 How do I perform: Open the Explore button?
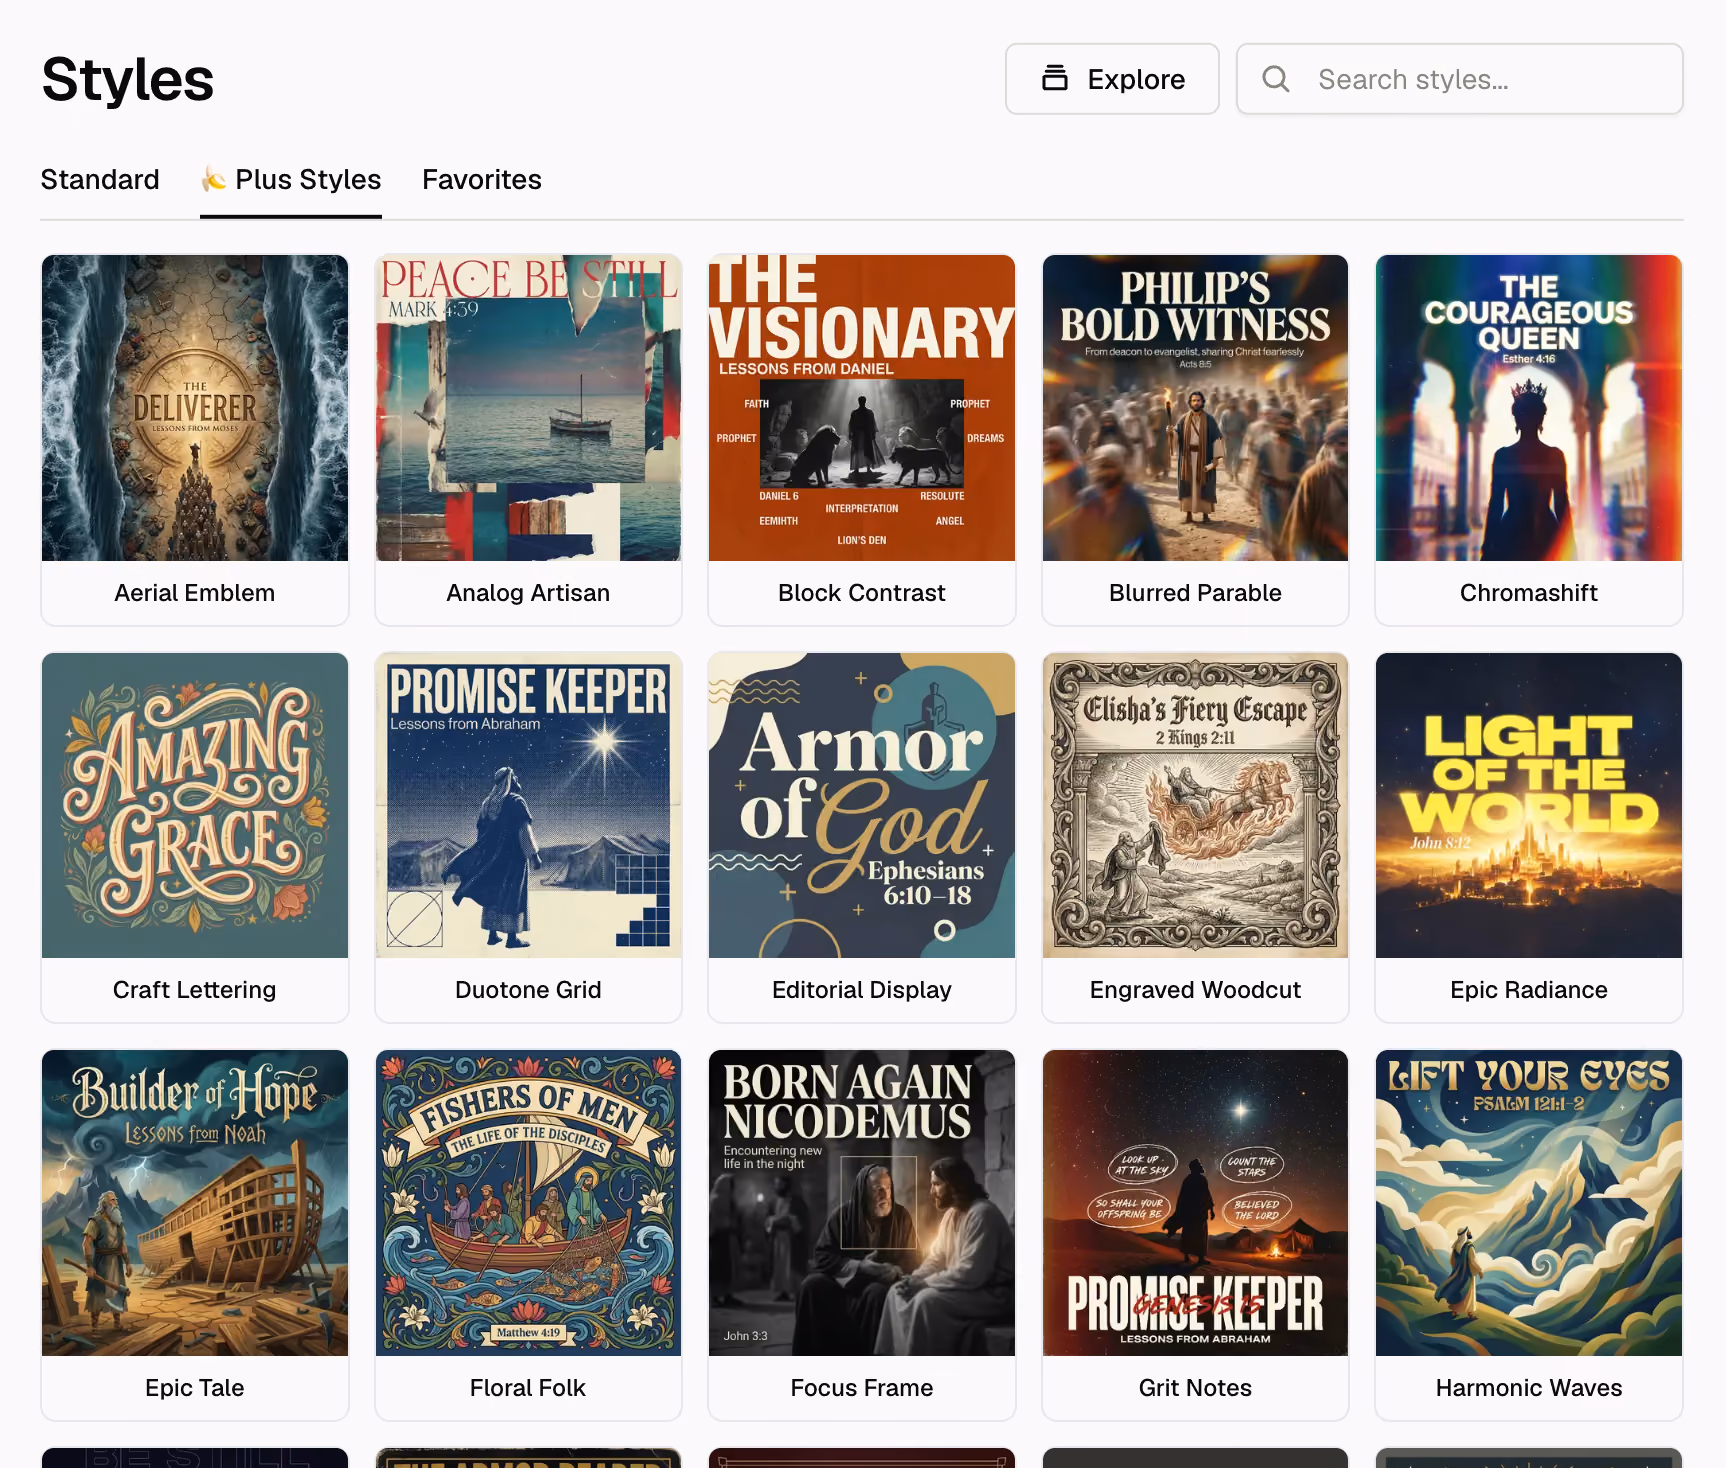pos(1112,79)
